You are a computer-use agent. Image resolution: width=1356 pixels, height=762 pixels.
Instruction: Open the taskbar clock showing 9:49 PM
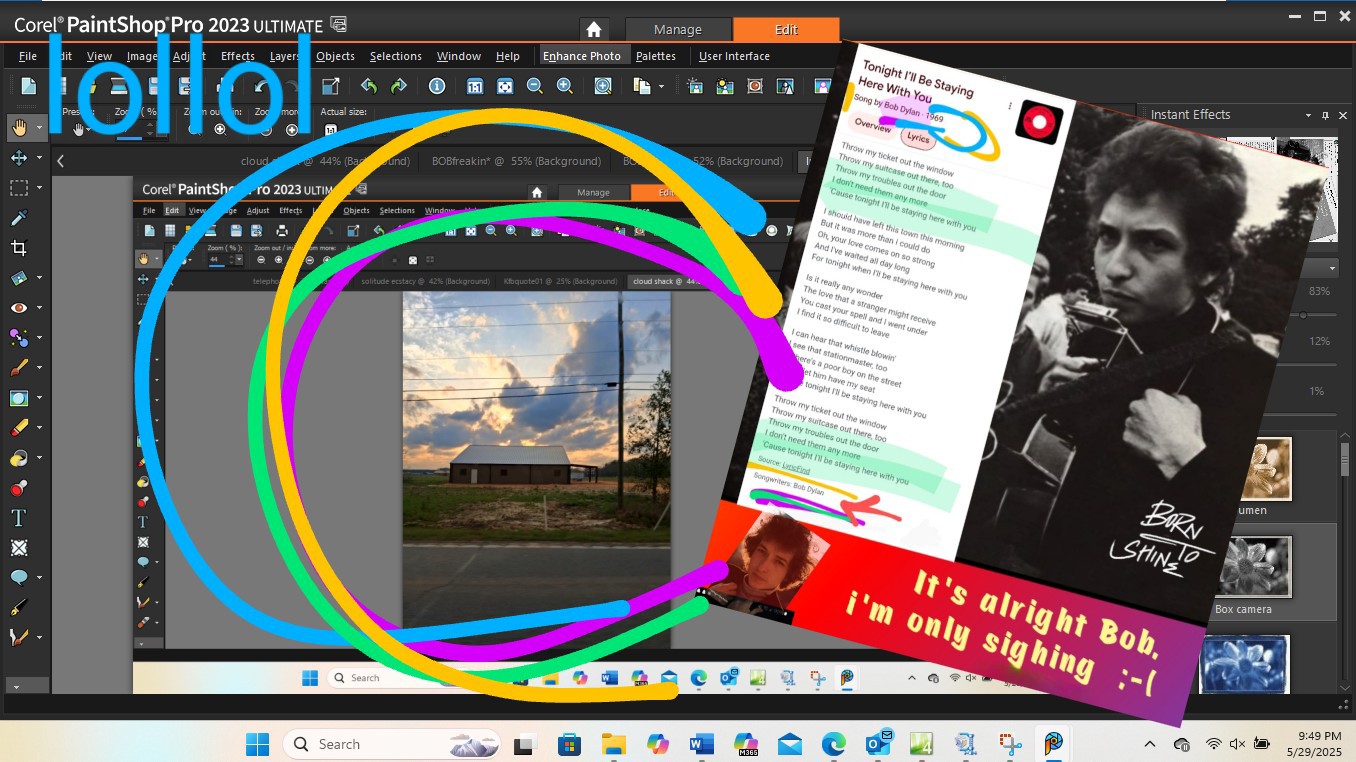1316,744
